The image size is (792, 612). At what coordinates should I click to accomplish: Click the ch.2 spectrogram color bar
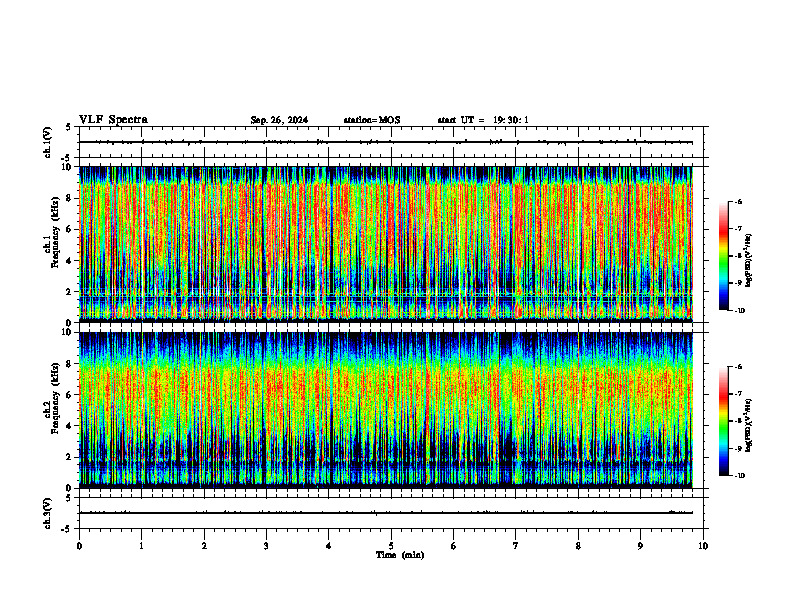[724, 421]
